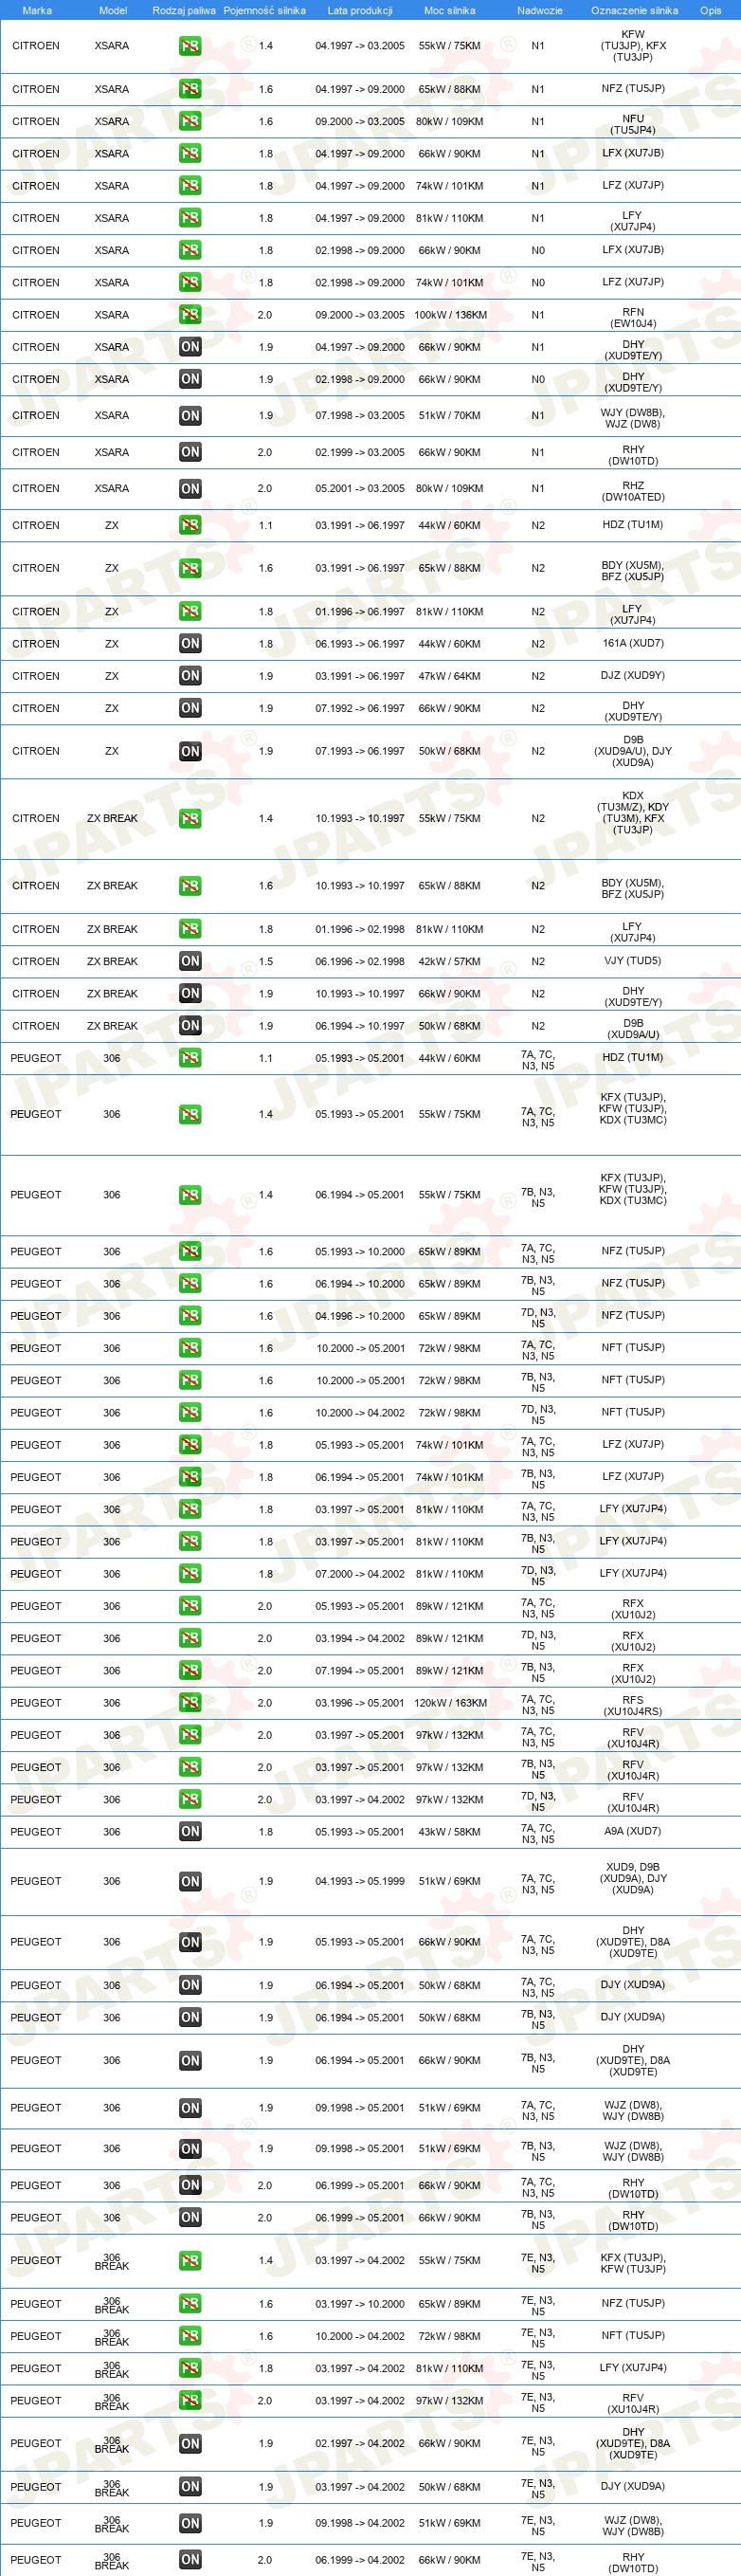Click power value 43kW / 58KM
Viewport: 741px width, 2576px height.
click(450, 1832)
